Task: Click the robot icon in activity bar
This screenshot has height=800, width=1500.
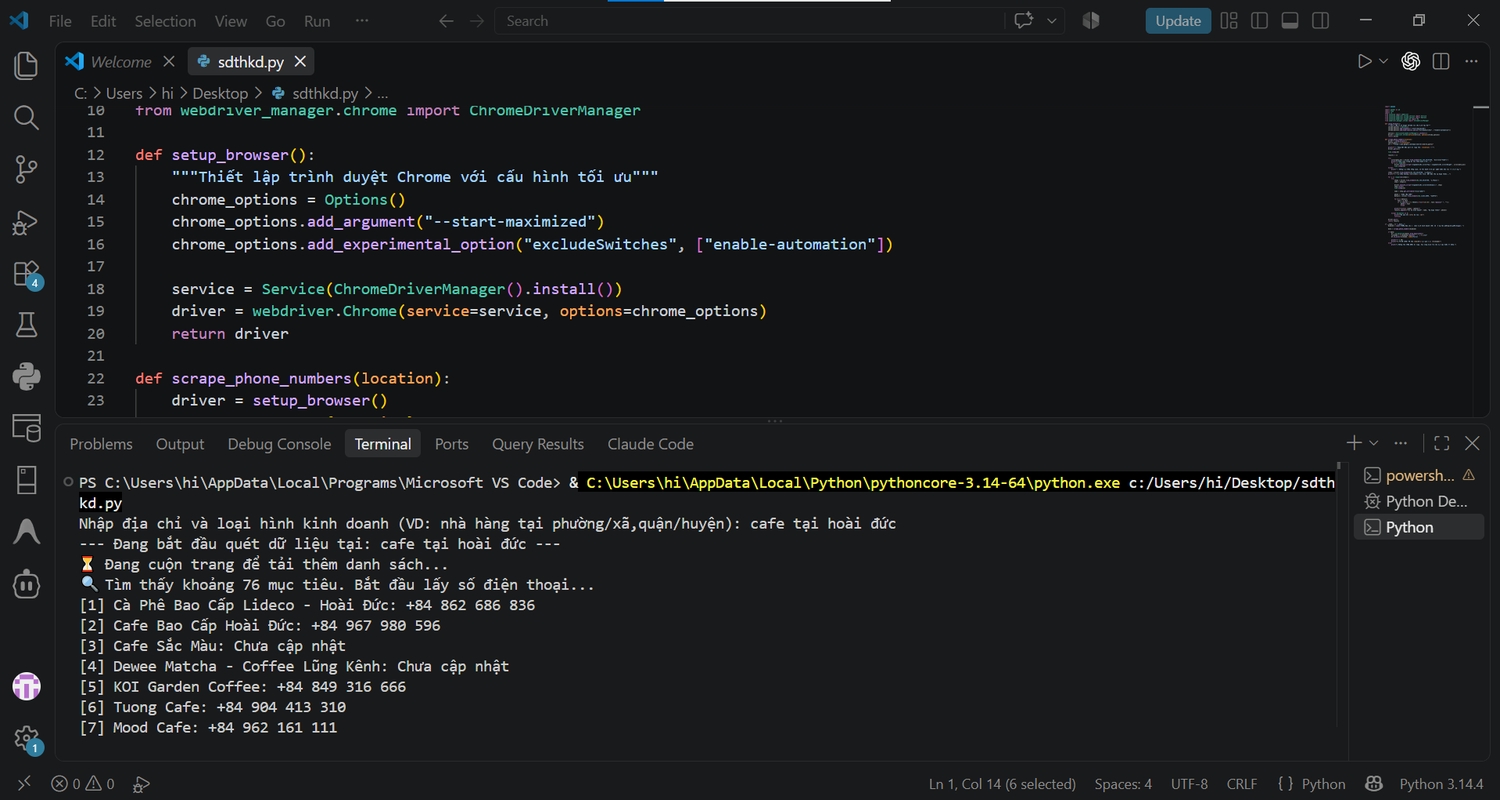Action: (26, 583)
